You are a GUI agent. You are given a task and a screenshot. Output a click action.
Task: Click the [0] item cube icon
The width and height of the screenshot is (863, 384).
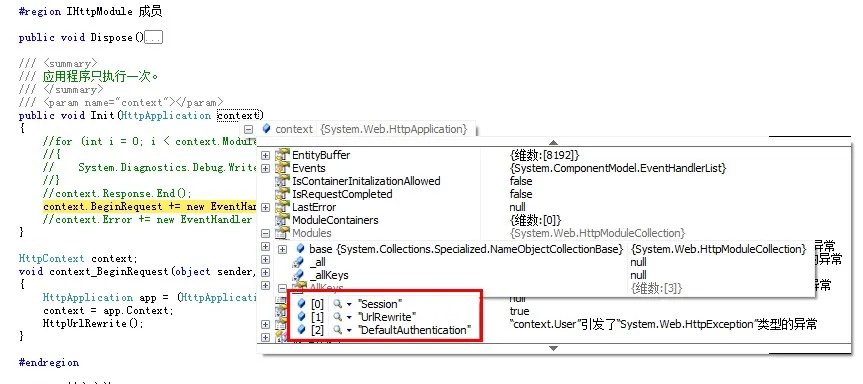tap(301, 304)
